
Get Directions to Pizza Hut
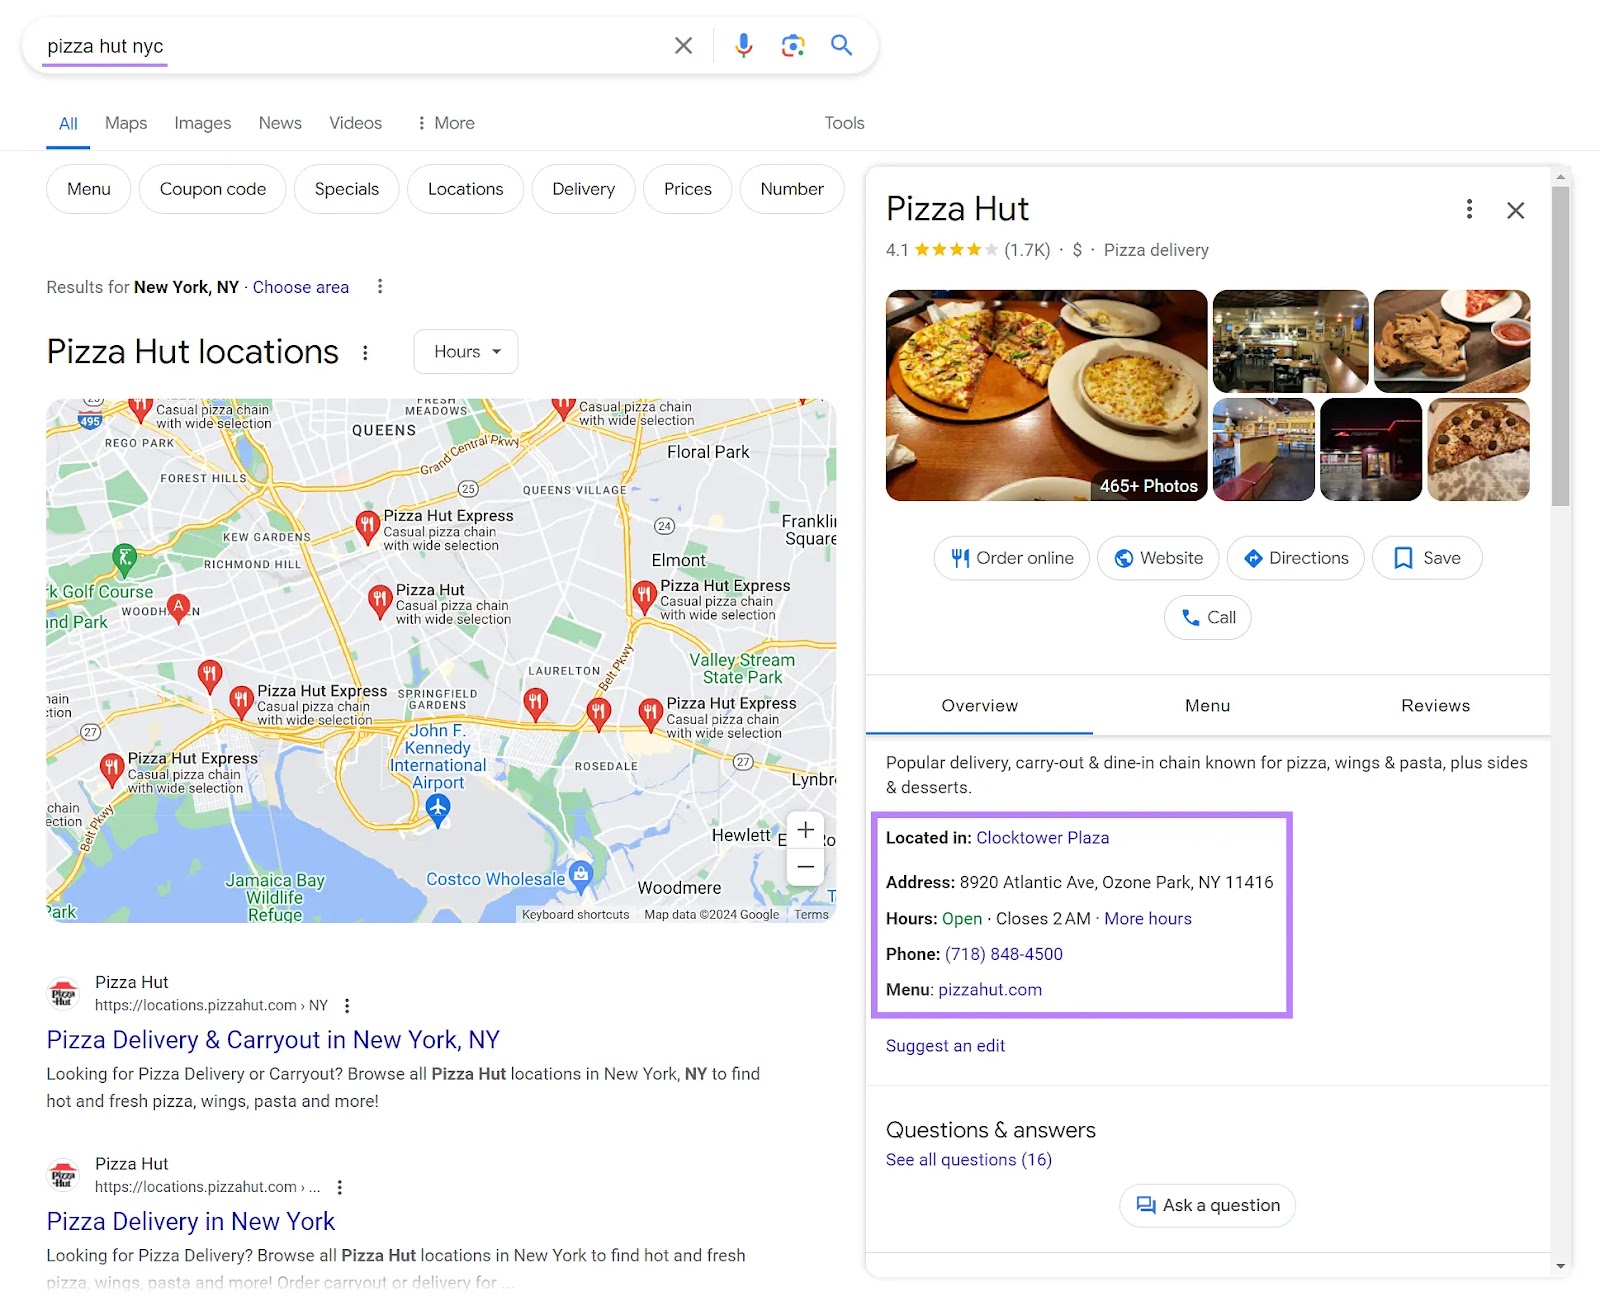click(x=1296, y=558)
